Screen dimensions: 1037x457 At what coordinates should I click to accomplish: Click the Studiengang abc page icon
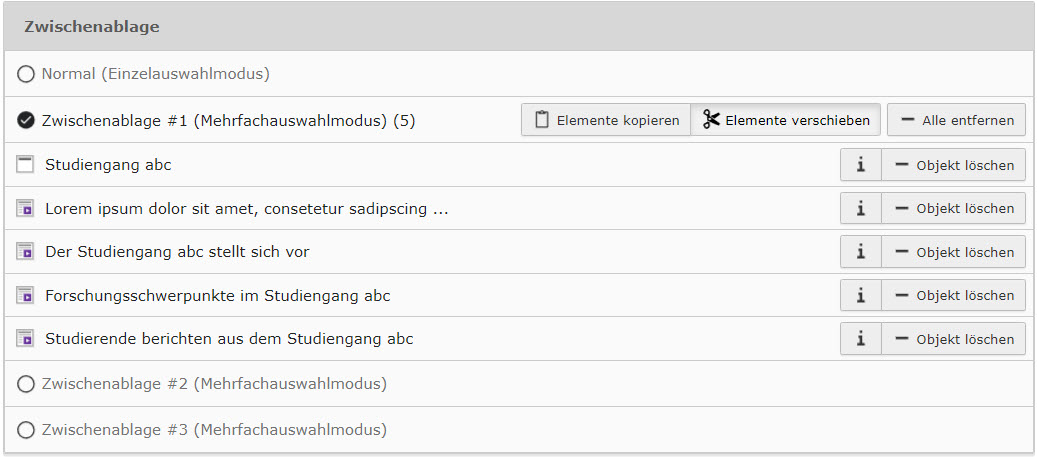tap(26, 165)
